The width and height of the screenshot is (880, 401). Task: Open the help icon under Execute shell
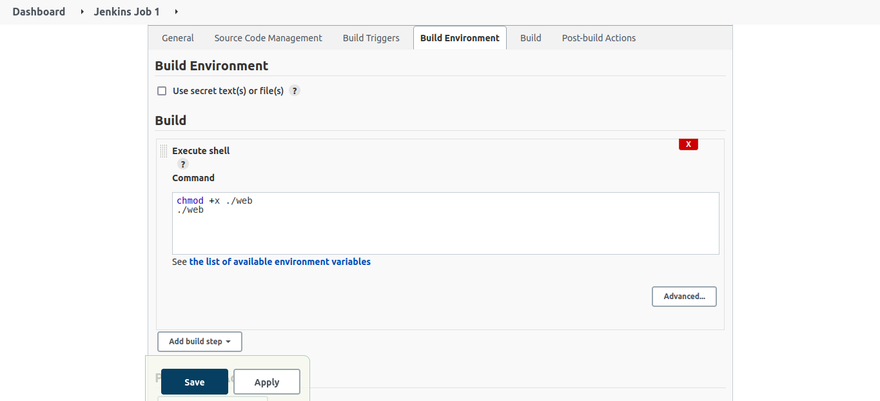pos(183,164)
